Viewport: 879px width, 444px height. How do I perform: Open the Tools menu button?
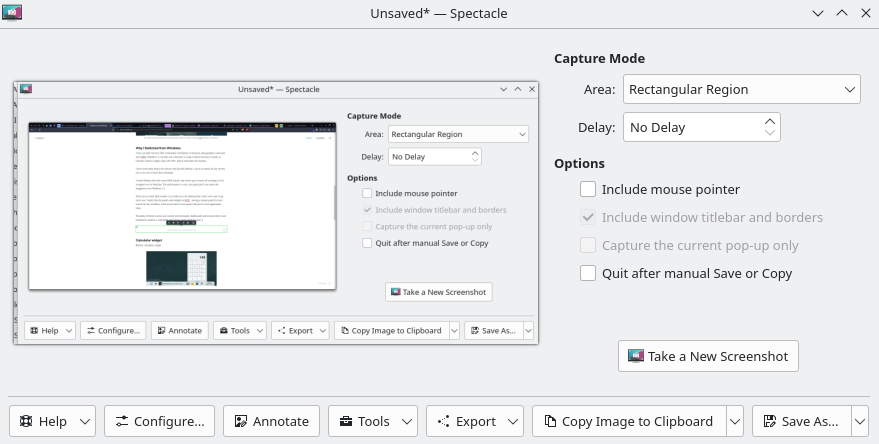tap(372, 421)
